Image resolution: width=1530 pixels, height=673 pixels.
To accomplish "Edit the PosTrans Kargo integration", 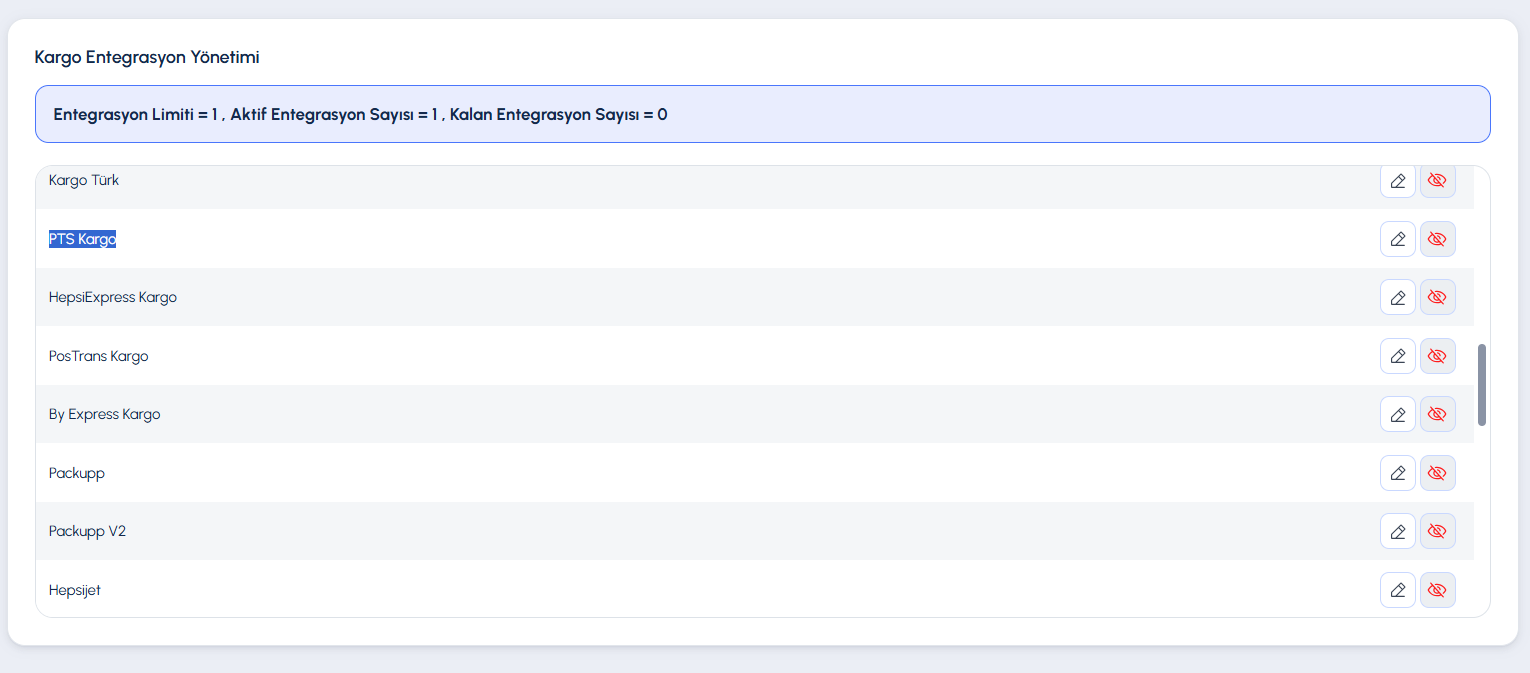I will click(x=1398, y=356).
